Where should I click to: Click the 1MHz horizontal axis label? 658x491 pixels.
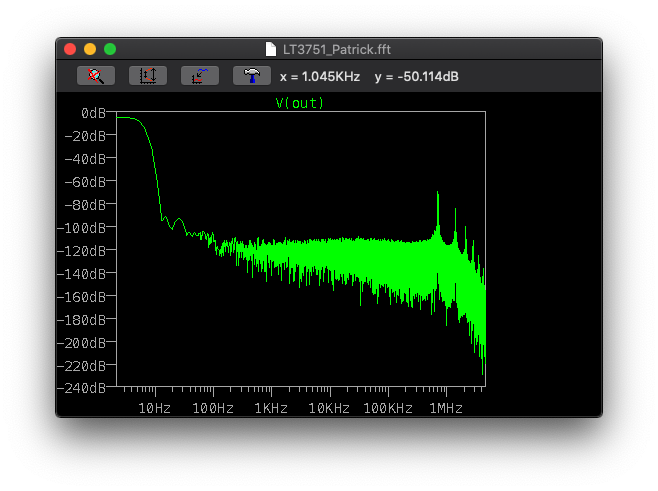tap(446, 408)
